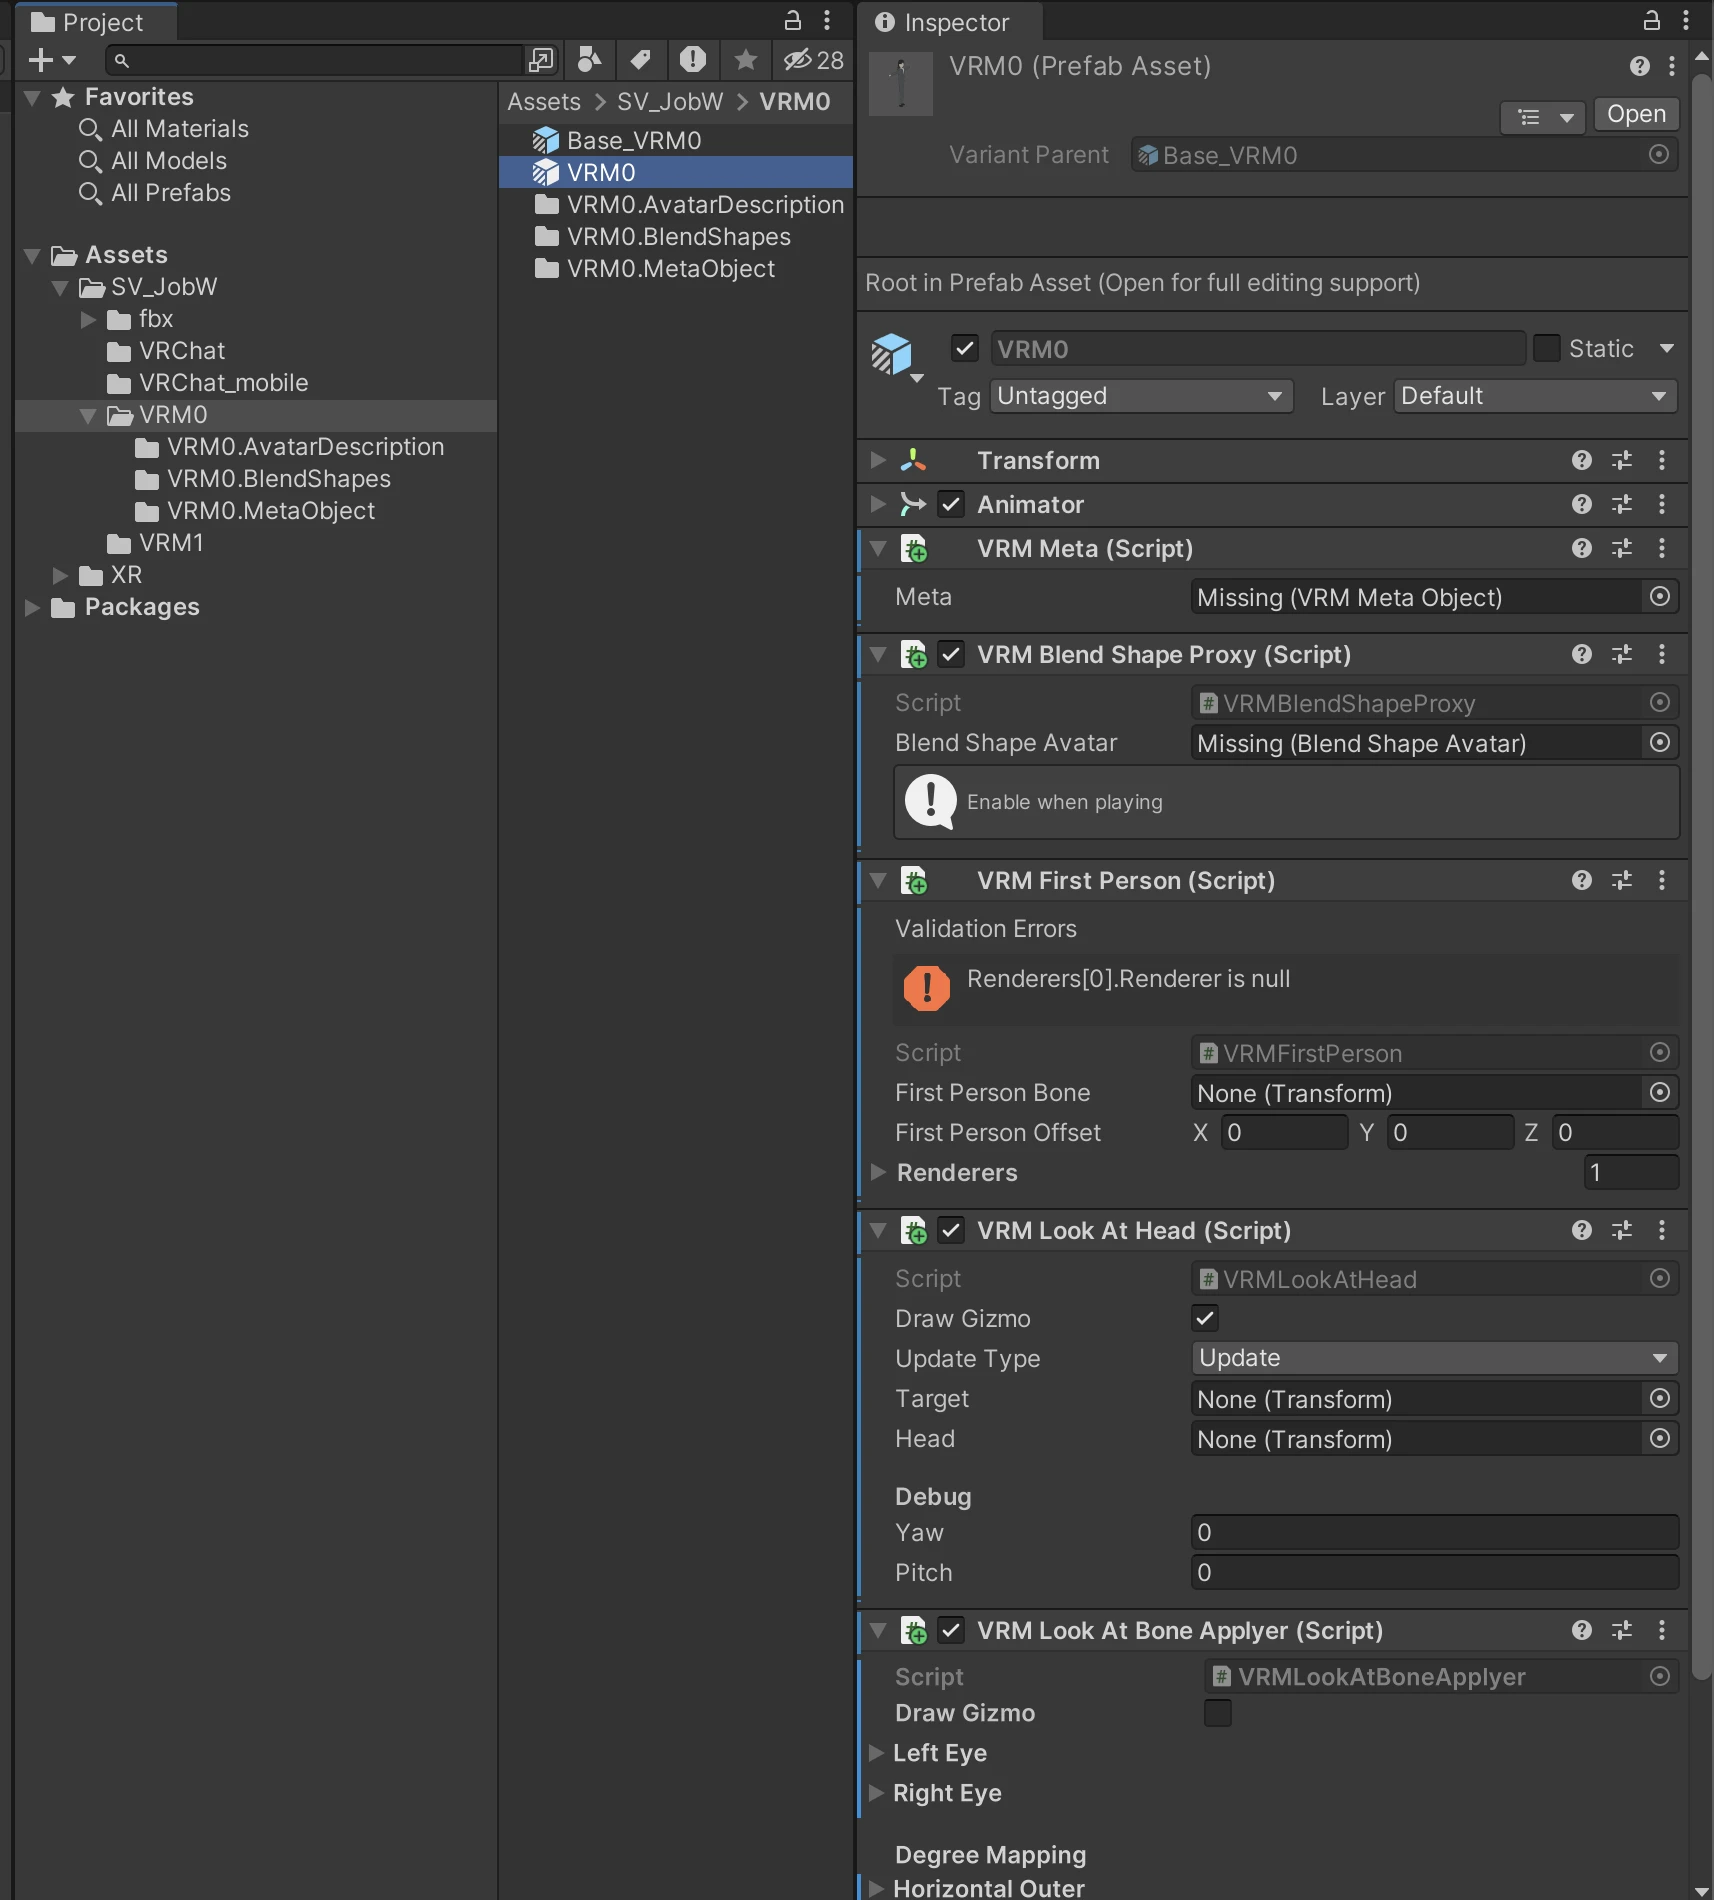Screen dimensions: 1714x1900
Task: Toggle hidden packages visibility count 28
Action: [814, 60]
